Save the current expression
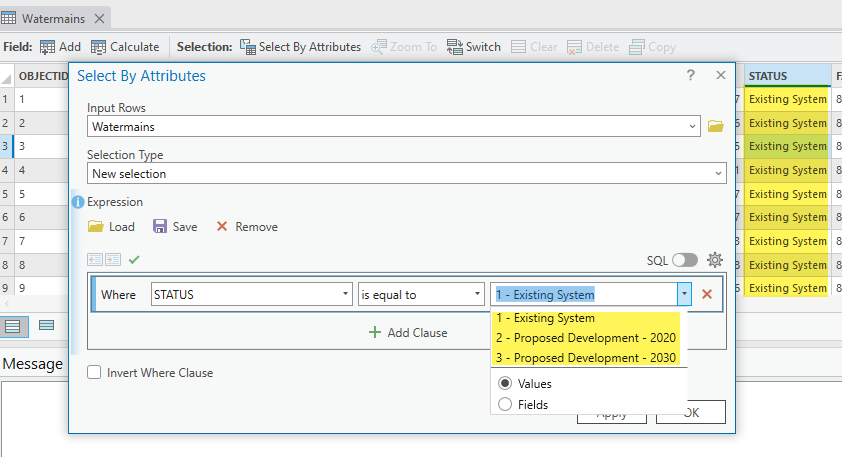842x457 pixels. point(175,227)
